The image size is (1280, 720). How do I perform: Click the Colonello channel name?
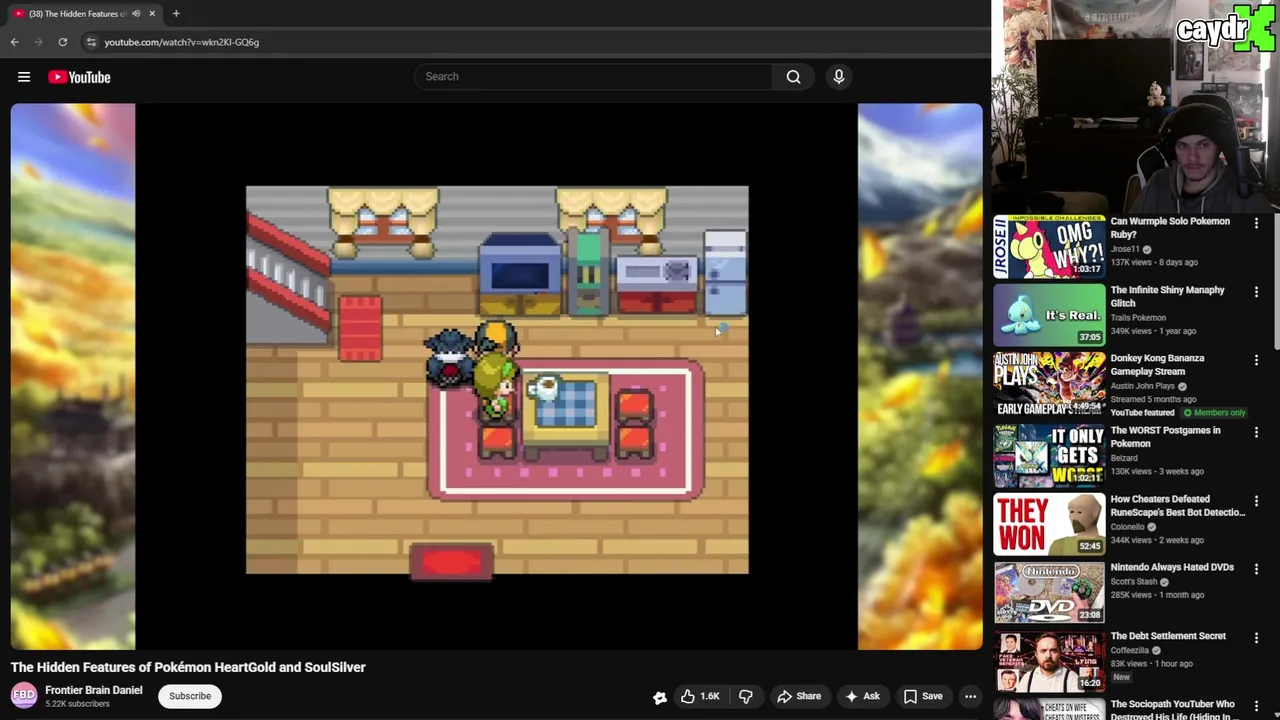point(1128,527)
